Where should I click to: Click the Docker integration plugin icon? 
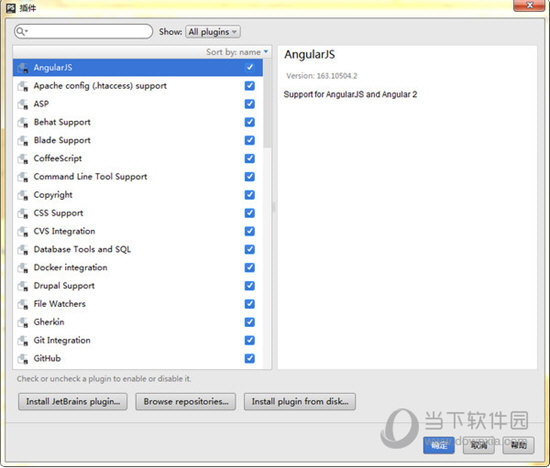(23, 268)
